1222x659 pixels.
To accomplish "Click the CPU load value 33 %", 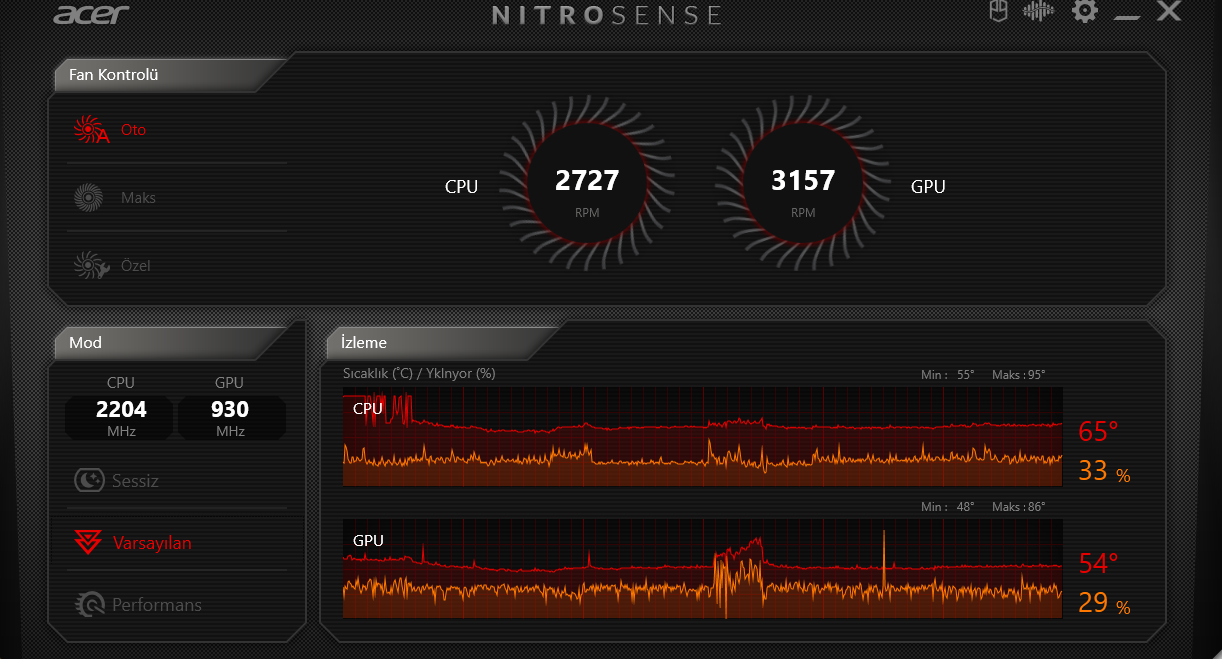I will pyautogui.click(x=1104, y=471).
